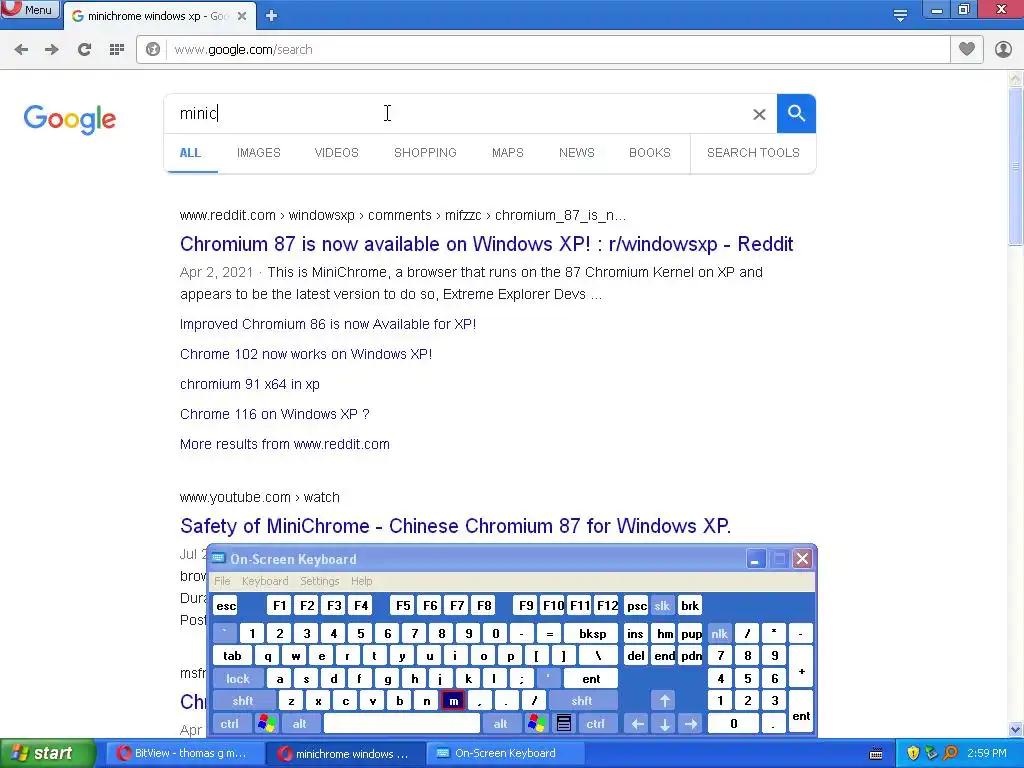Switch to the SHOPPING tab

click(425, 153)
